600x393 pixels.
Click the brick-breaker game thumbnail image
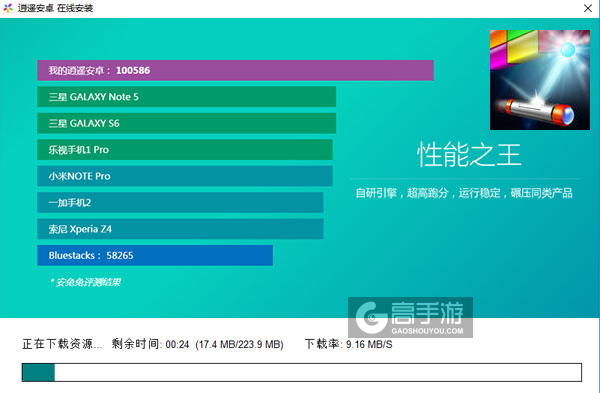tap(540, 80)
